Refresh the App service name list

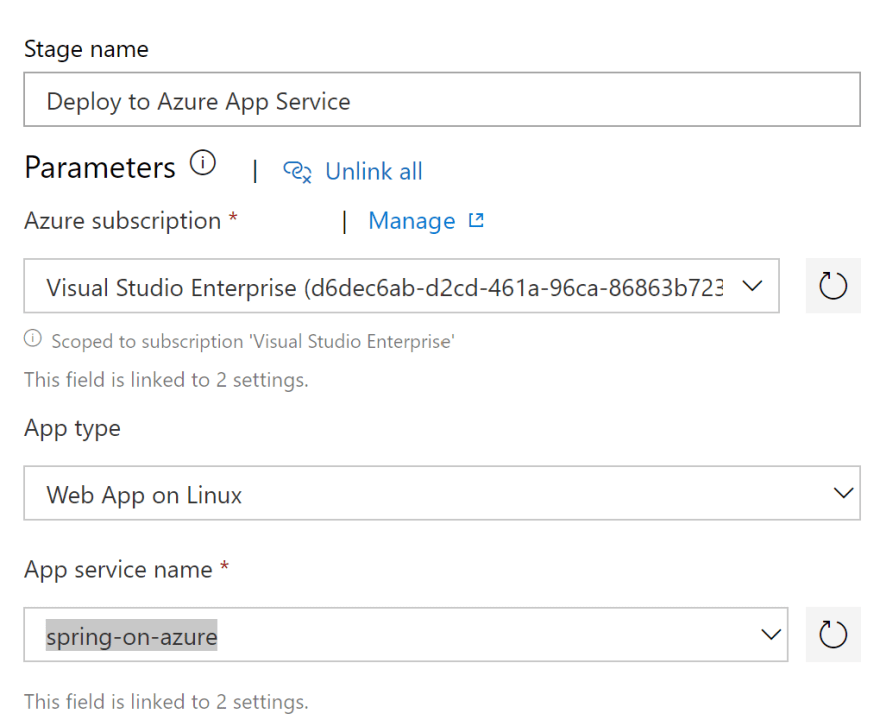click(x=833, y=634)
